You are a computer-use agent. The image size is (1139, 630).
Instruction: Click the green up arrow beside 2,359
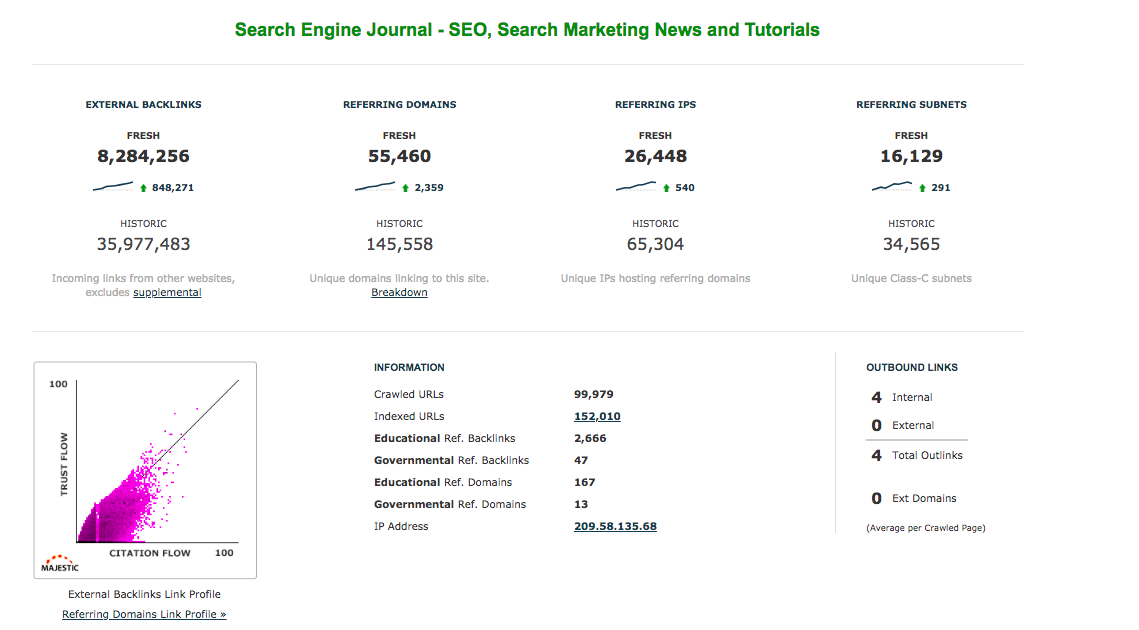pyautogui.click(x=405, y=187)
